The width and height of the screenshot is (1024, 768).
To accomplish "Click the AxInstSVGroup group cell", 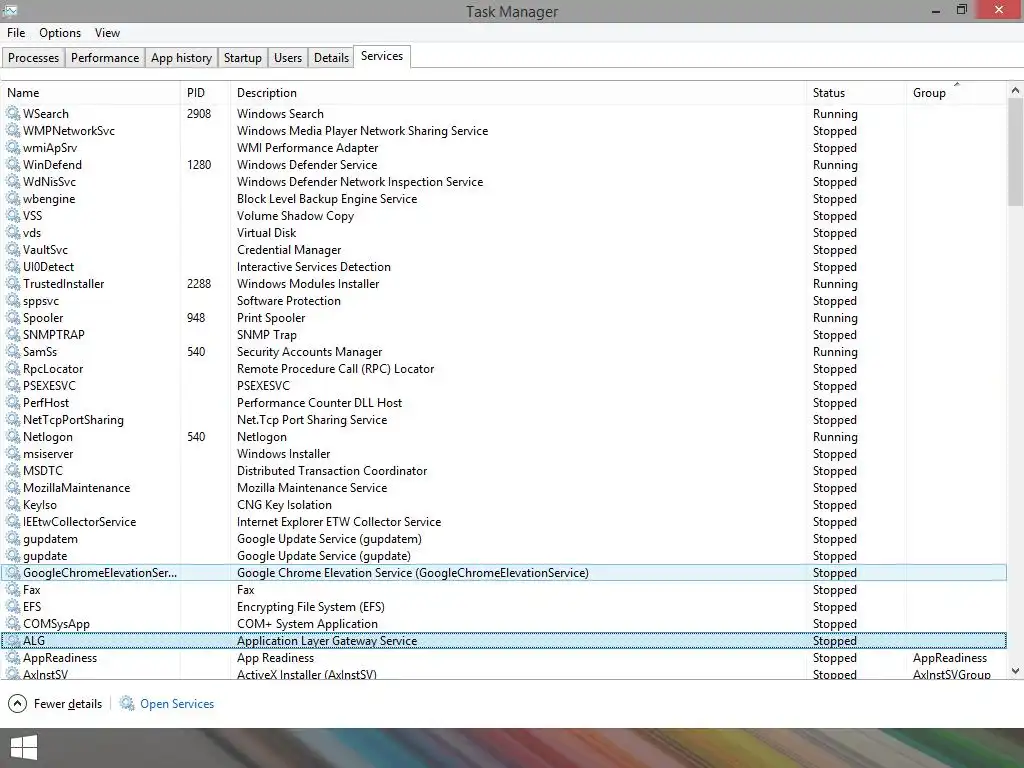I will click(x=952, y=674).
